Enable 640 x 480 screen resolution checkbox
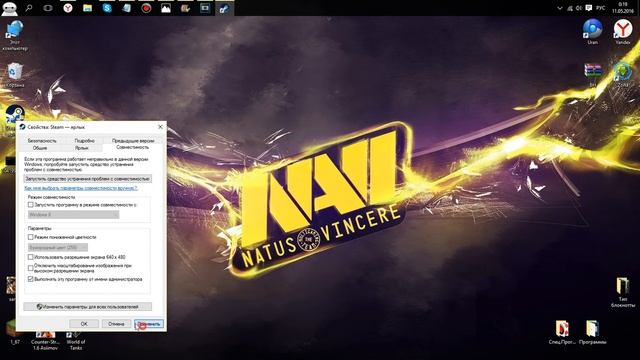The width and height of the screenshot is (640, 360). 31,257
